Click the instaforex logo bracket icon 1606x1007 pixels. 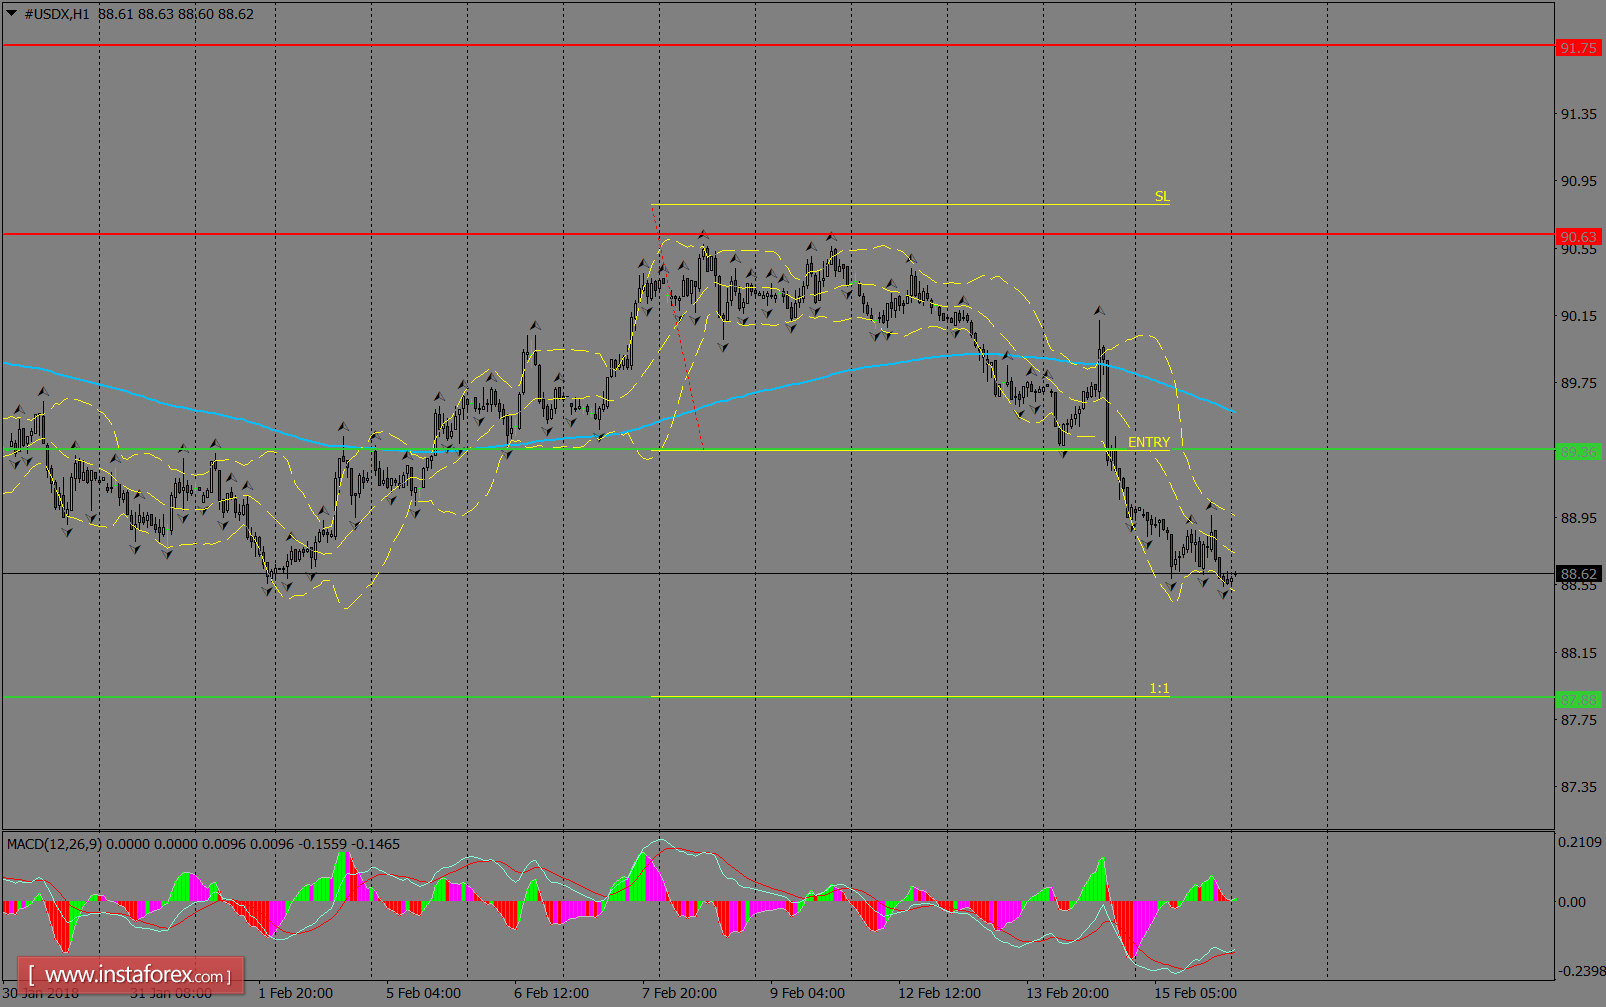33,974
